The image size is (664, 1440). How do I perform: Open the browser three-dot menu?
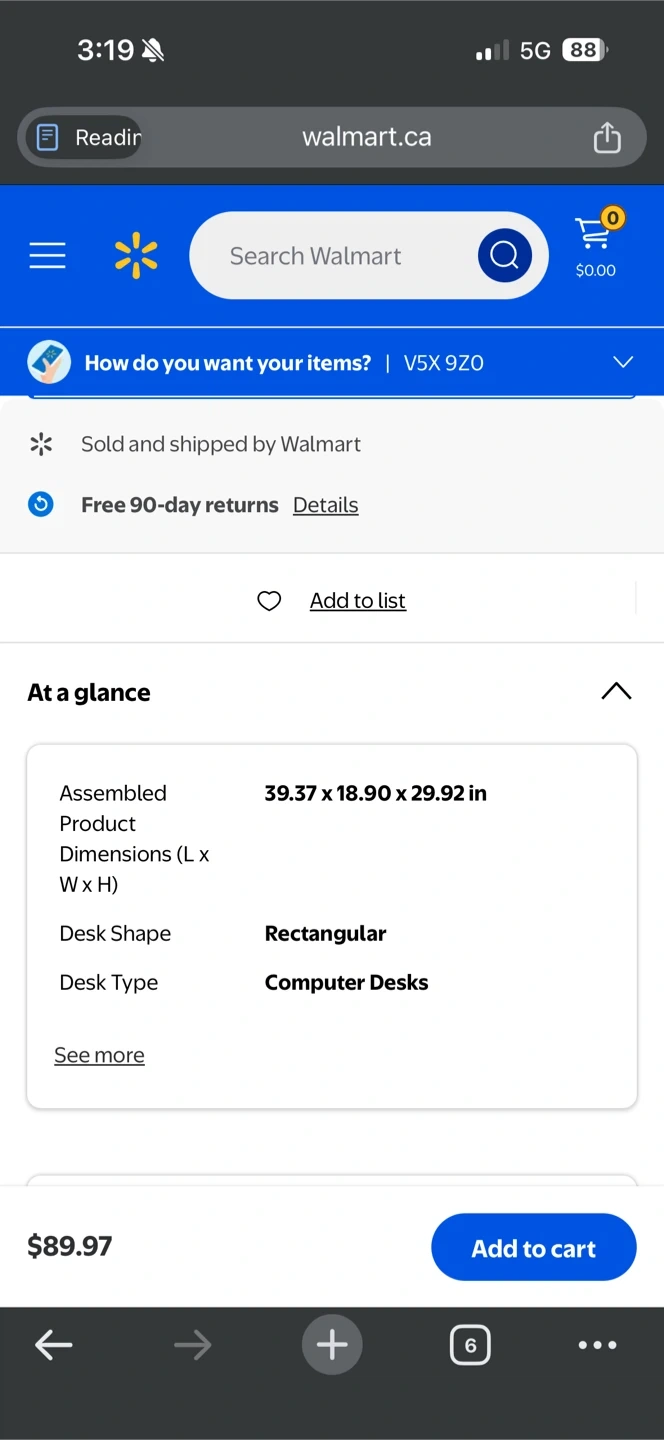click(x=597, y=1345)
